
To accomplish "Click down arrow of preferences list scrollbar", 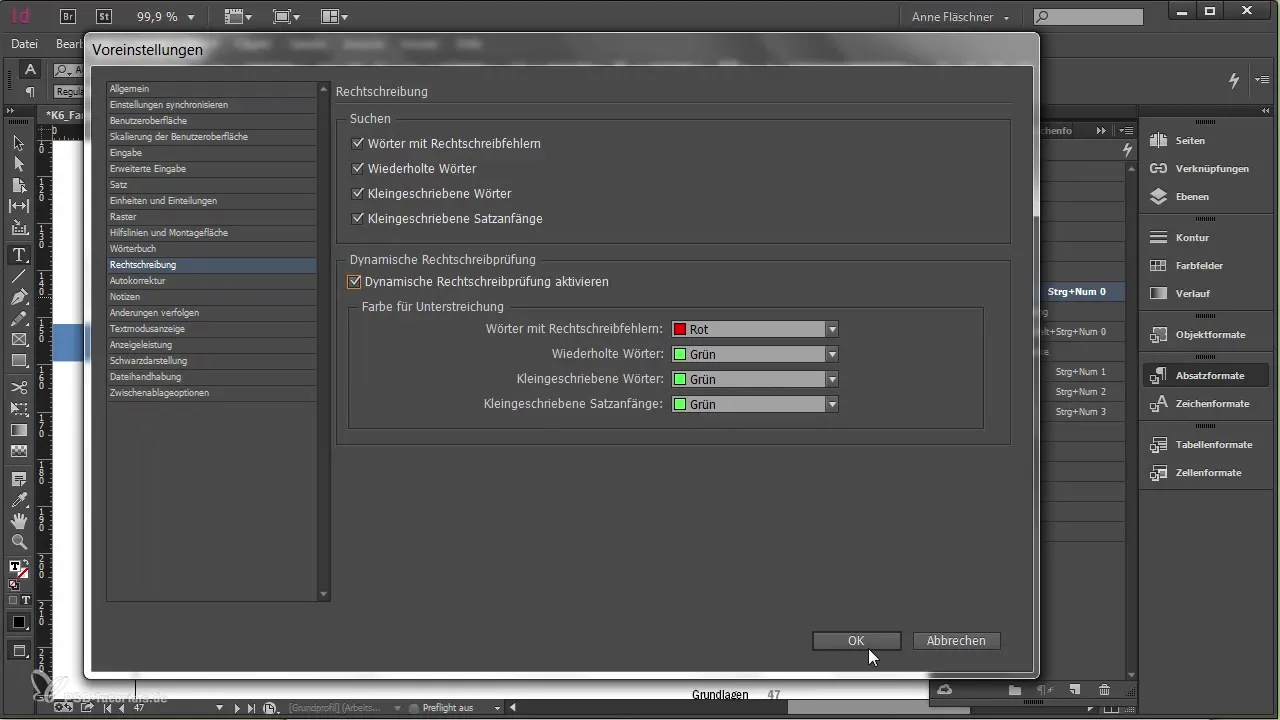I will point(323,594).
